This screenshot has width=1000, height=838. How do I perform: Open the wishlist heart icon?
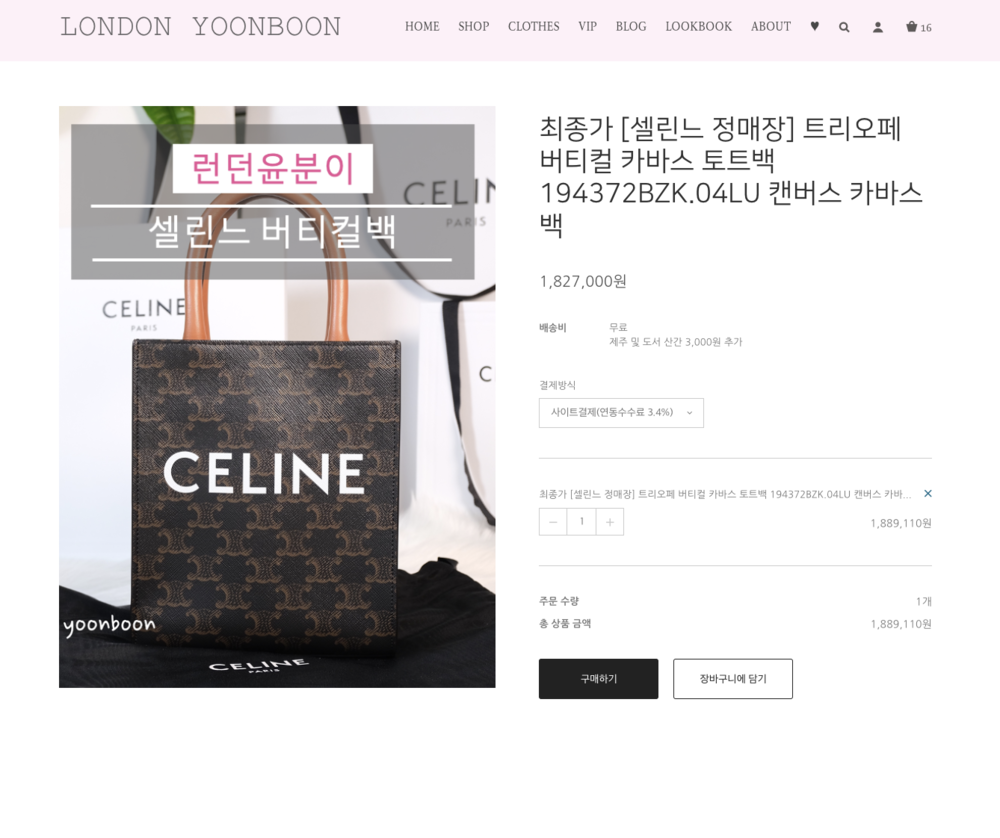tap(814, 26)
